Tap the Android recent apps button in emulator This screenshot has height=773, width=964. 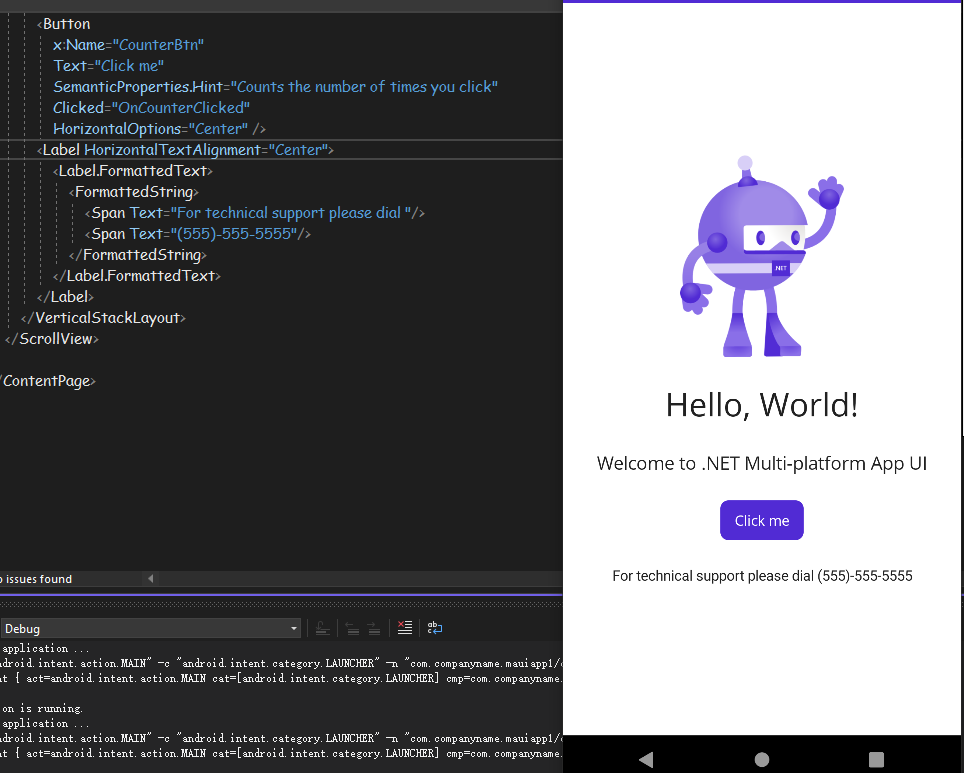(x=876, y=758)
